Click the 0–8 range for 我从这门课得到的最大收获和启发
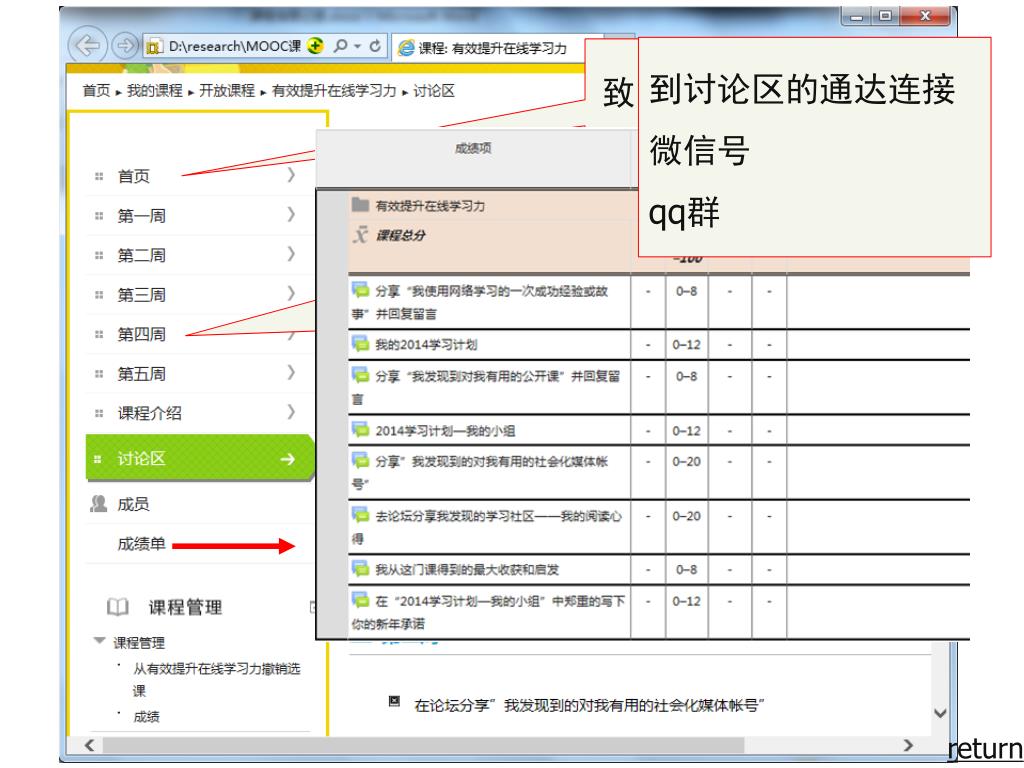 [686, 569]
